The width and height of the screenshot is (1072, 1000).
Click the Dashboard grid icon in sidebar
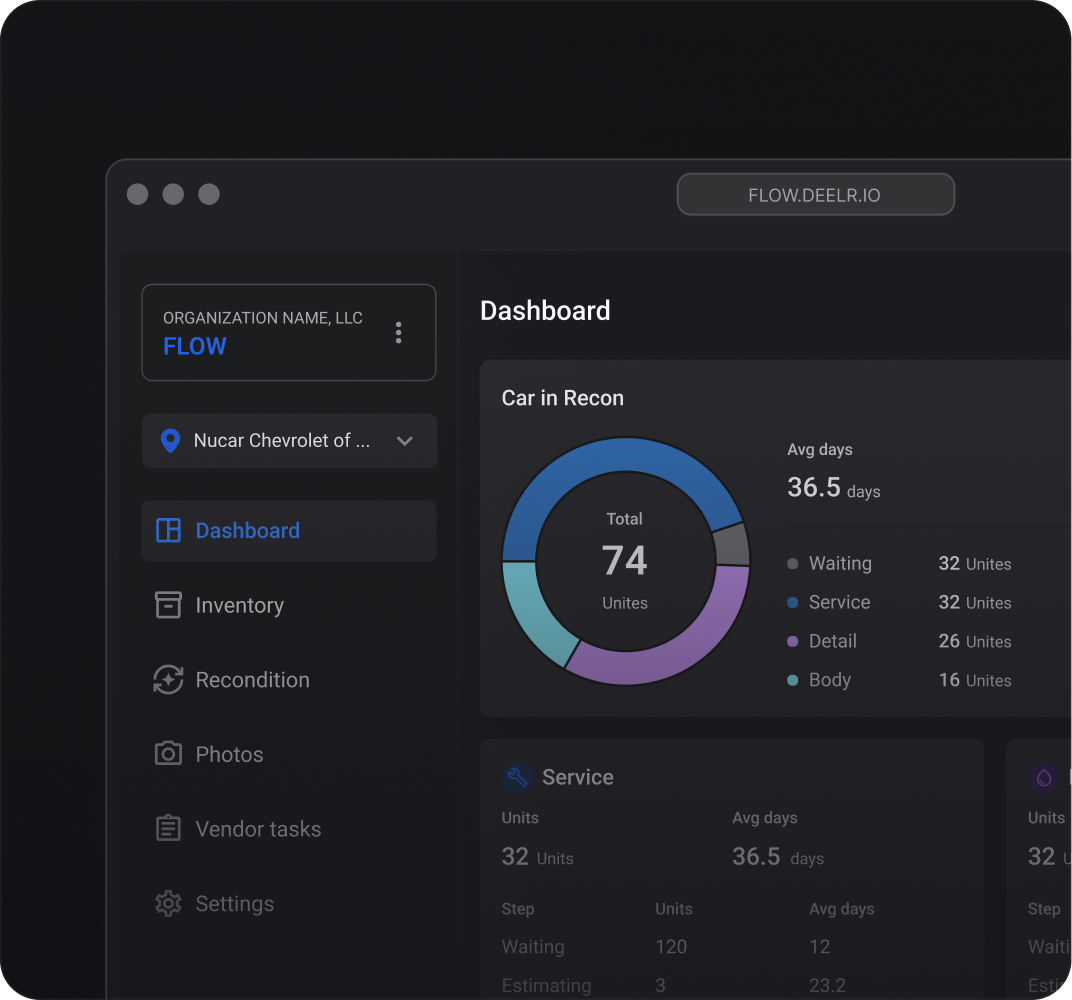coord(168,530)
